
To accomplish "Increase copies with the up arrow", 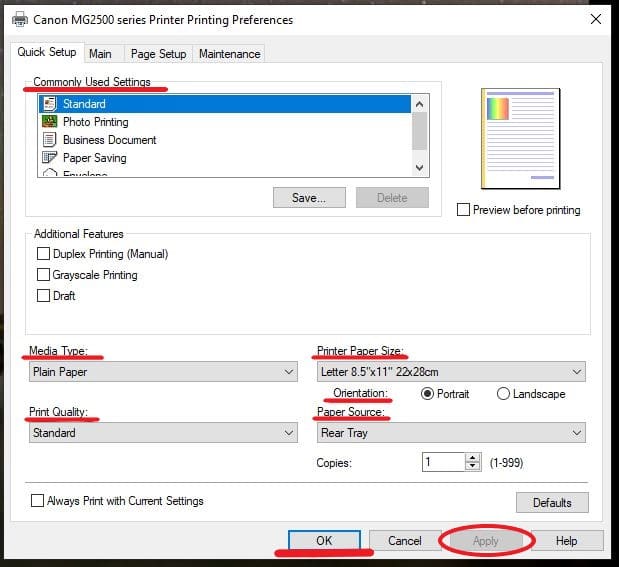I will 473,458.
